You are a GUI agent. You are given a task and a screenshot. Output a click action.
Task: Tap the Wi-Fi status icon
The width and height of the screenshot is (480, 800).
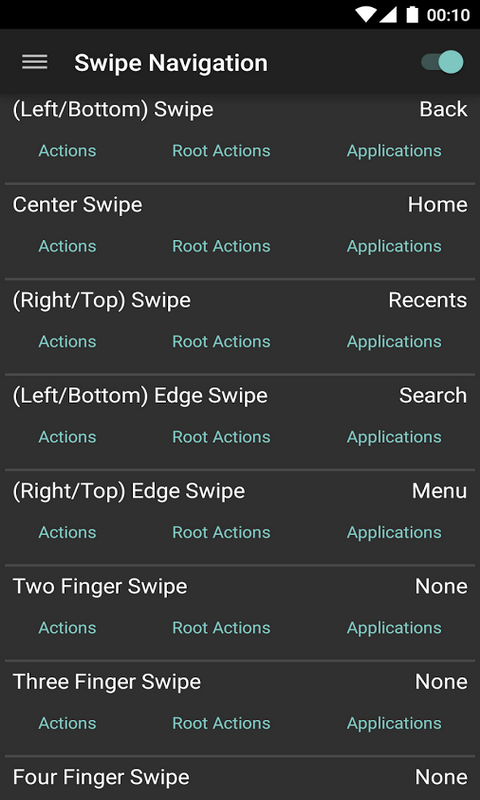coord(365,14)
